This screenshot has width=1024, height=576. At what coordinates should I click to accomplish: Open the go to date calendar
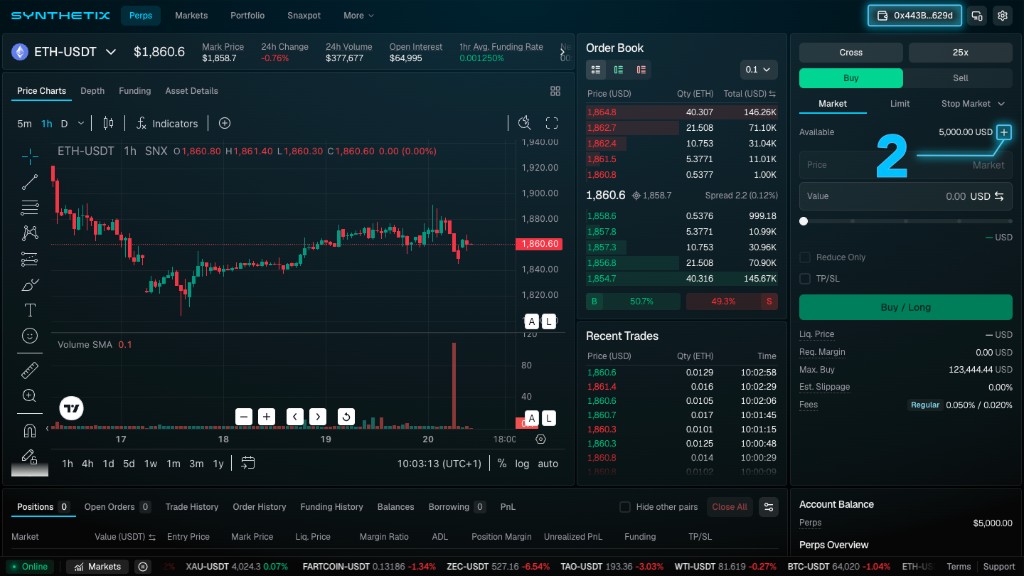[248, 463]
